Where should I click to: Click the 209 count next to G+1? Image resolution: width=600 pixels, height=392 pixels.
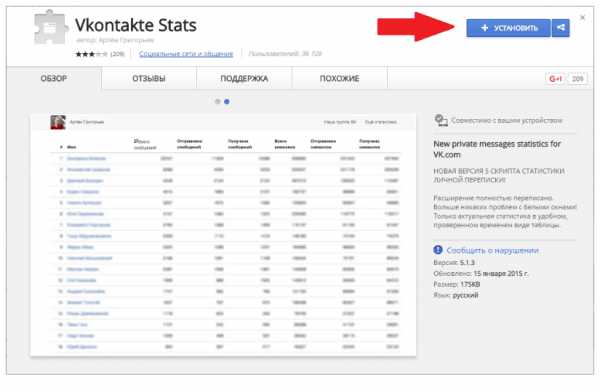coord(577,79)
